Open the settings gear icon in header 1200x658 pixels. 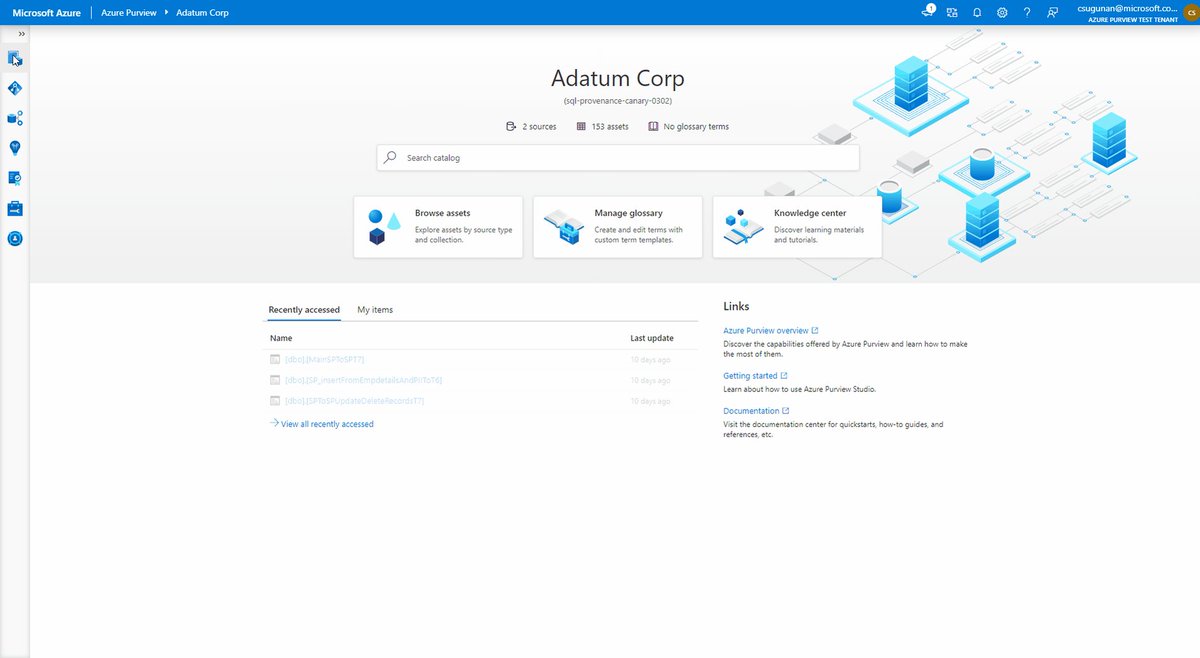coord(1002,13)
